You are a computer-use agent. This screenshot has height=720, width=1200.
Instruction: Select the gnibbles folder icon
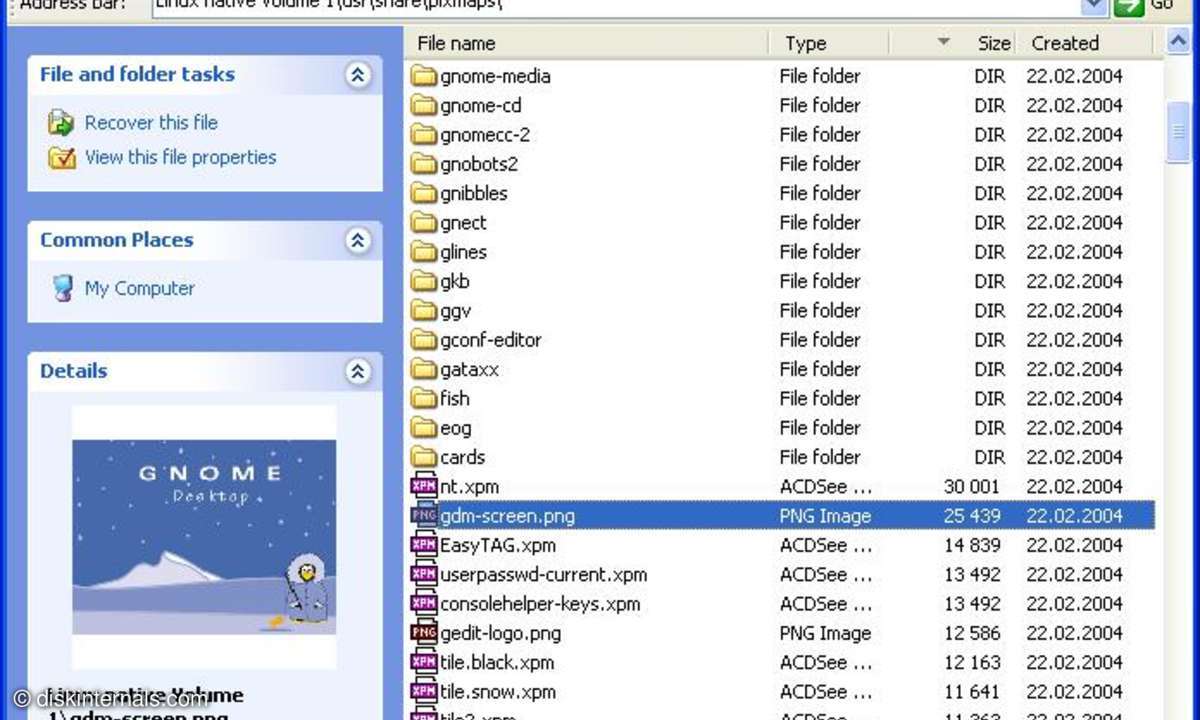click(424, 193)
